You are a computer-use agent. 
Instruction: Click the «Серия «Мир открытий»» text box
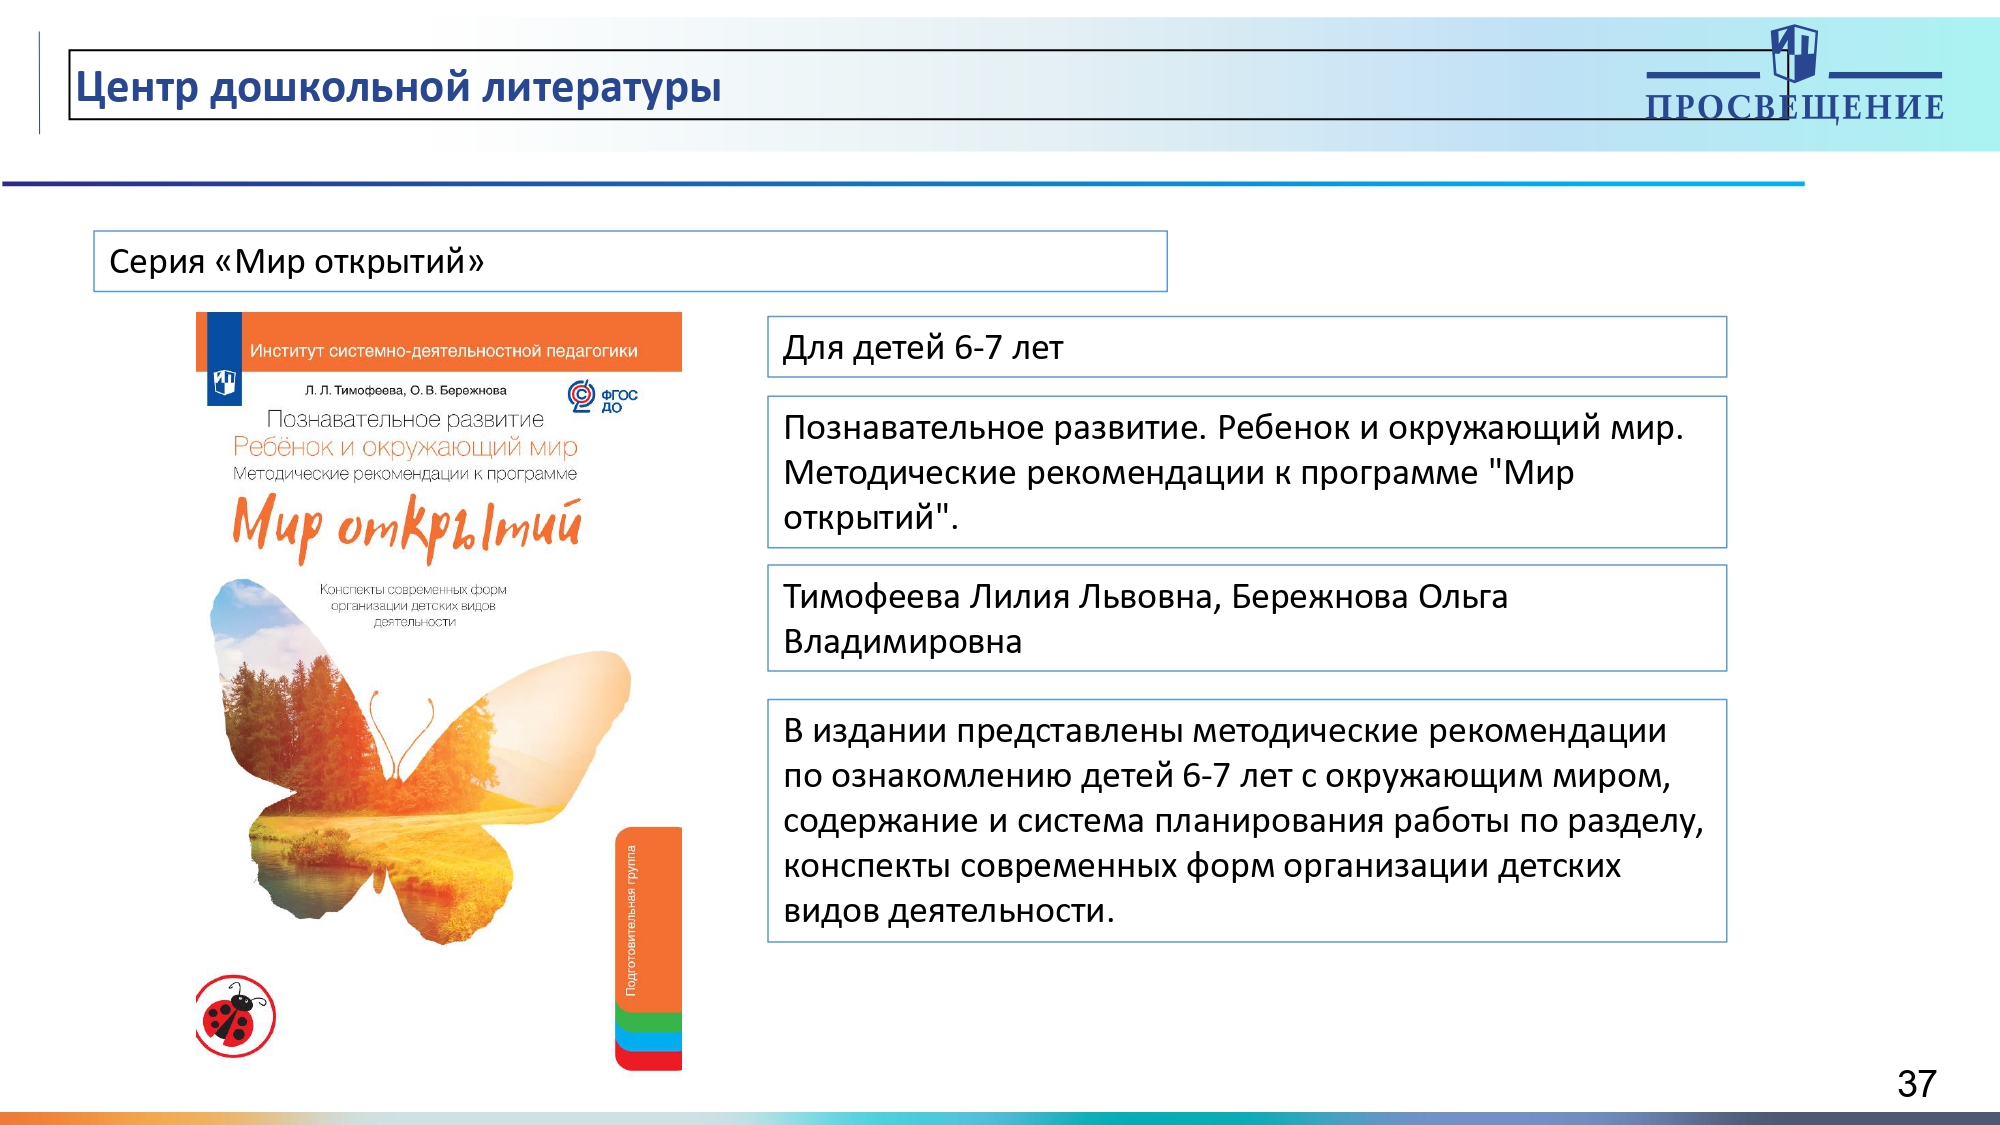point(630,262)
